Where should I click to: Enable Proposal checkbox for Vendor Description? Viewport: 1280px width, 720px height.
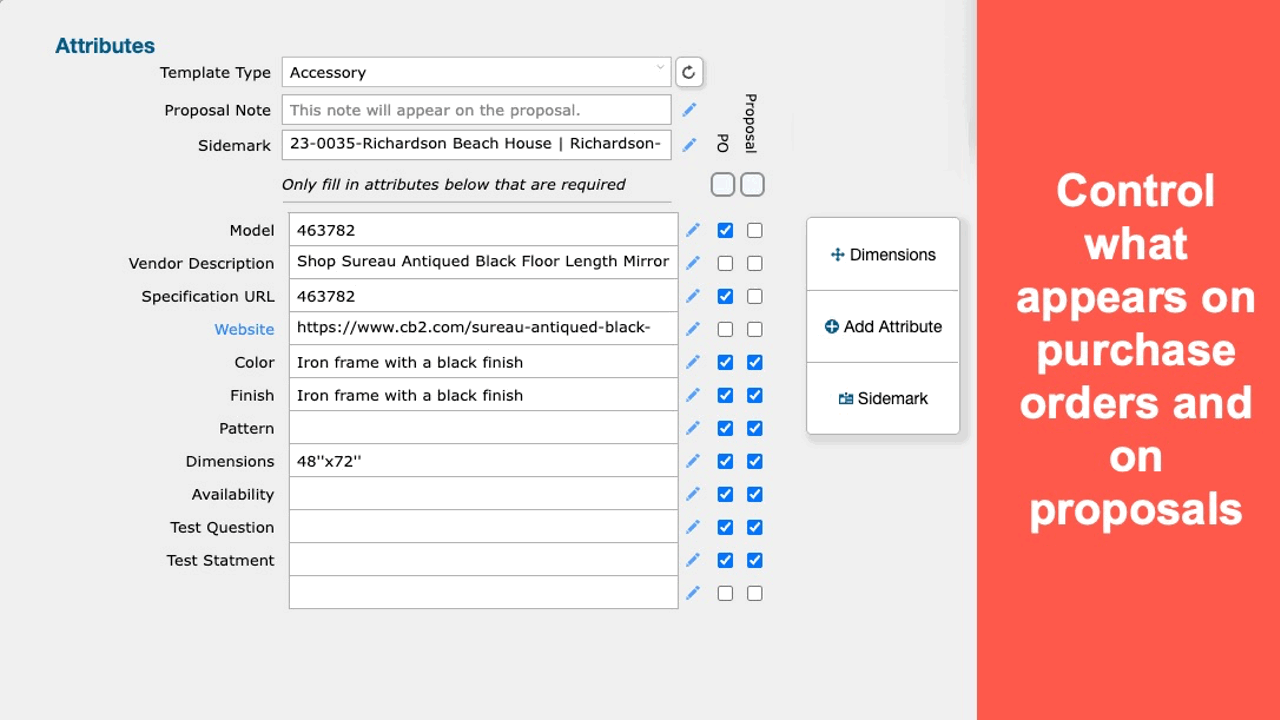755,263
